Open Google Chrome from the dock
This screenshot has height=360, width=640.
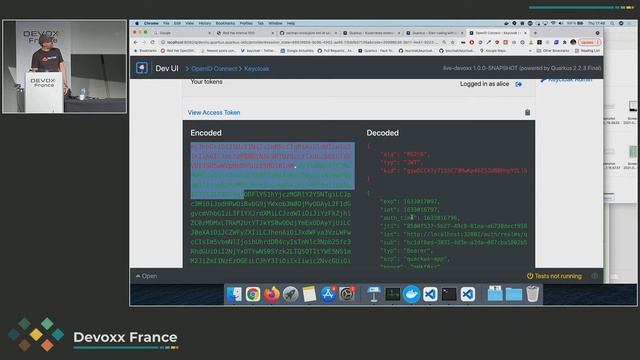(253, 294)
